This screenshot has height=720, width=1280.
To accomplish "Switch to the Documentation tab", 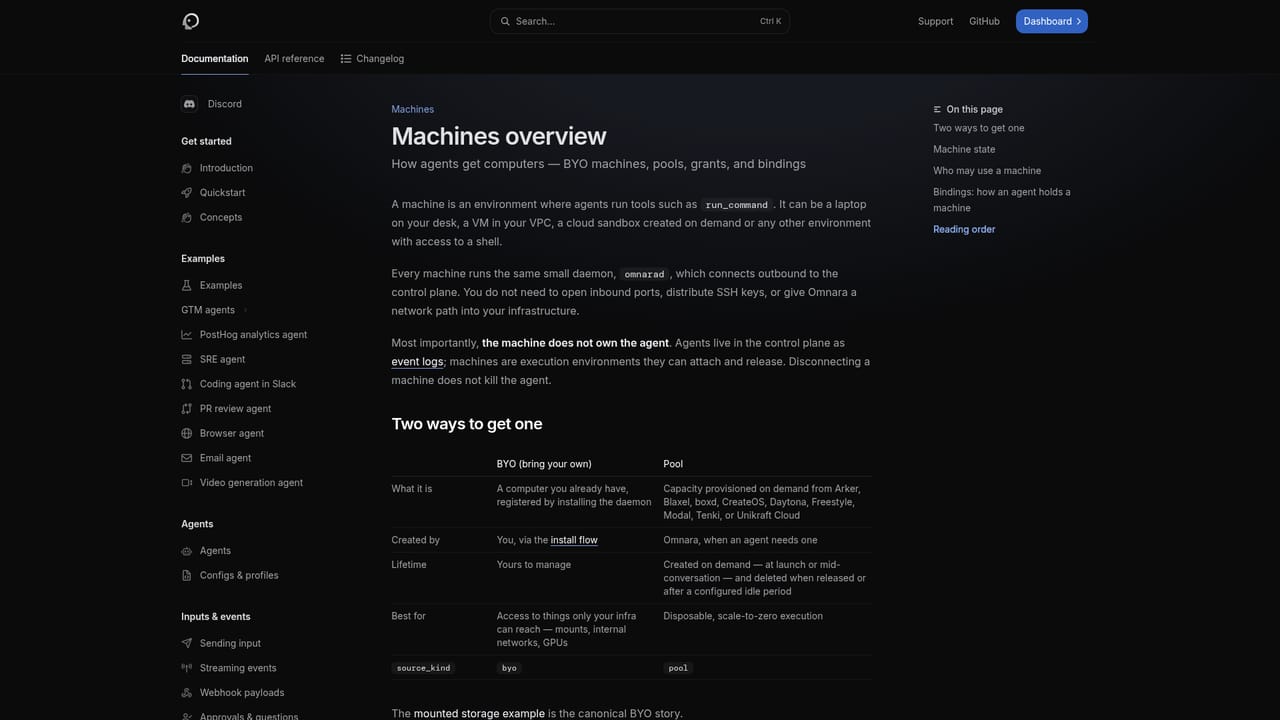I will 215,59.
